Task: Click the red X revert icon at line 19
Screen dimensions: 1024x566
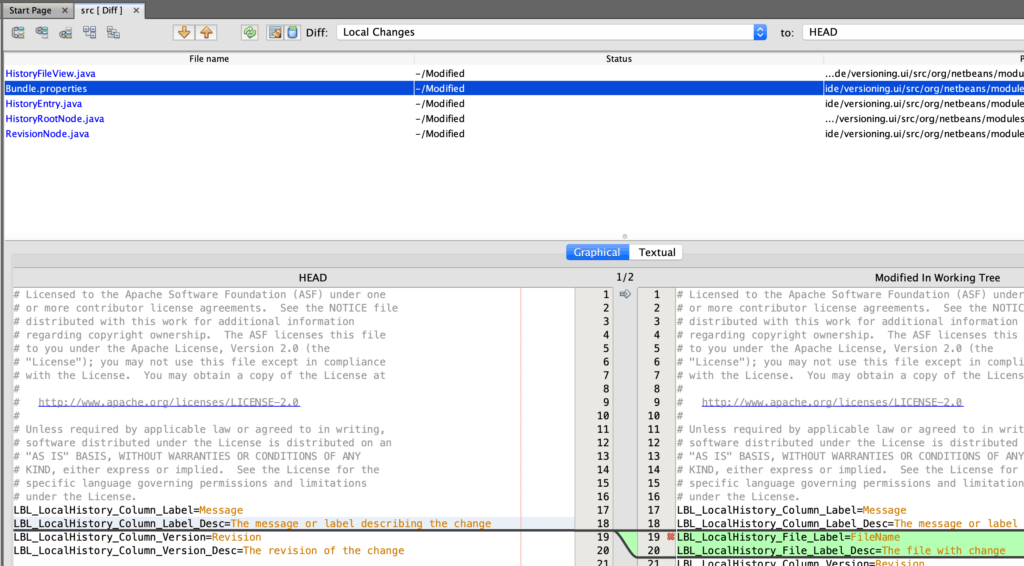Action: coord(670,537)
